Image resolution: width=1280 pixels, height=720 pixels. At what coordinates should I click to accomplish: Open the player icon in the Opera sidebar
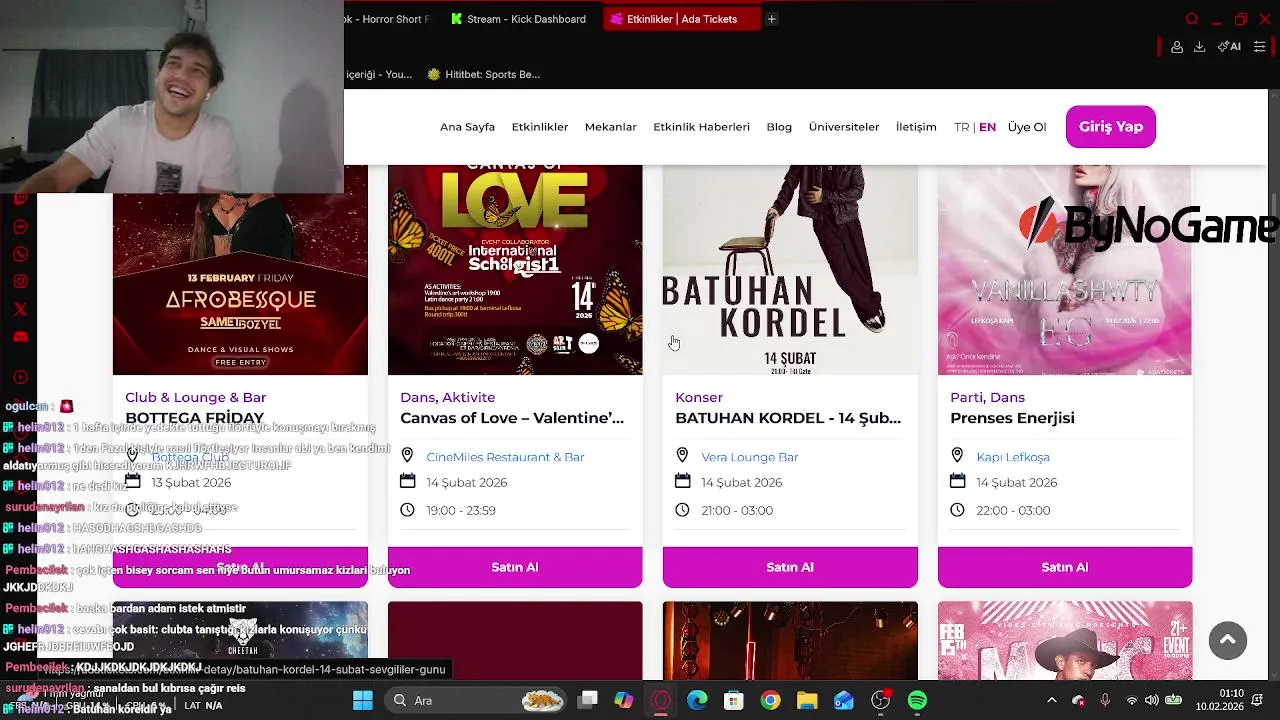20,377
